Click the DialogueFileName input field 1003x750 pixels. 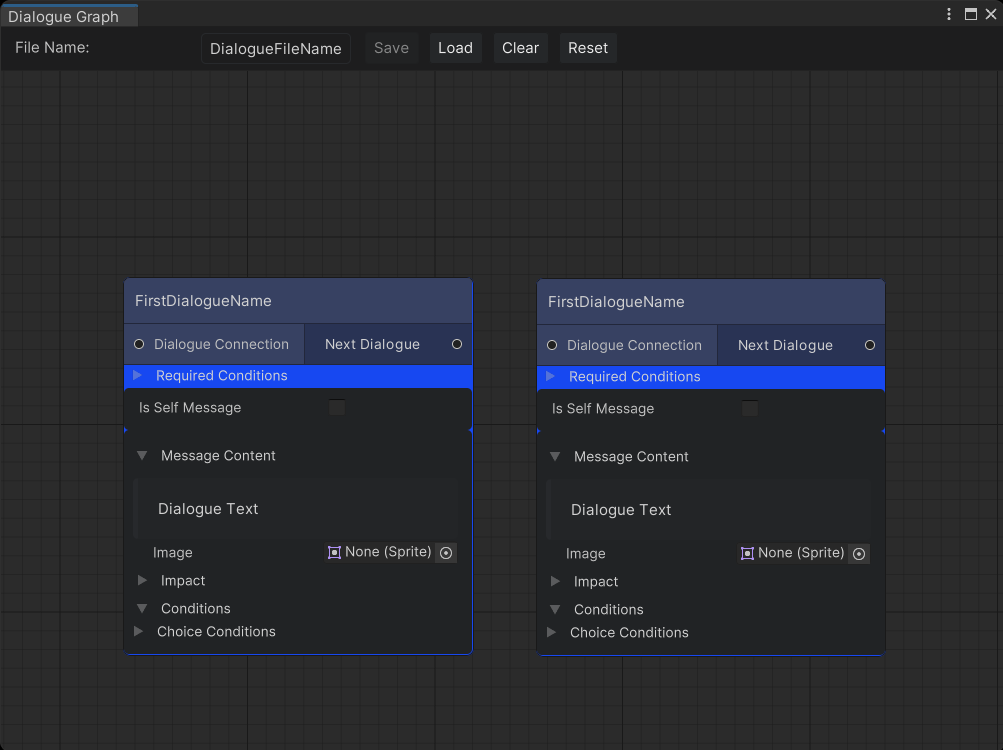276,49
